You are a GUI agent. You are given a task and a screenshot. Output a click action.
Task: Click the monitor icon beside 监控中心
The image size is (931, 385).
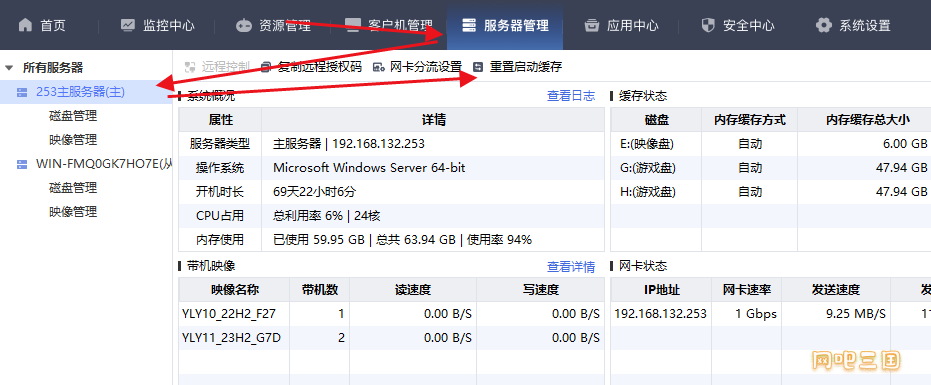click(x=128, y=25)
